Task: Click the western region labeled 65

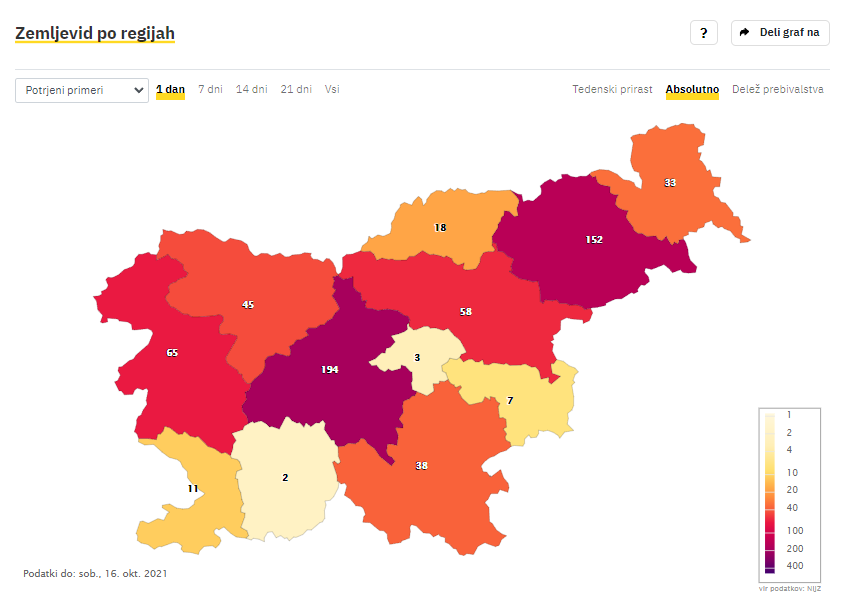Action: (172, 353)
